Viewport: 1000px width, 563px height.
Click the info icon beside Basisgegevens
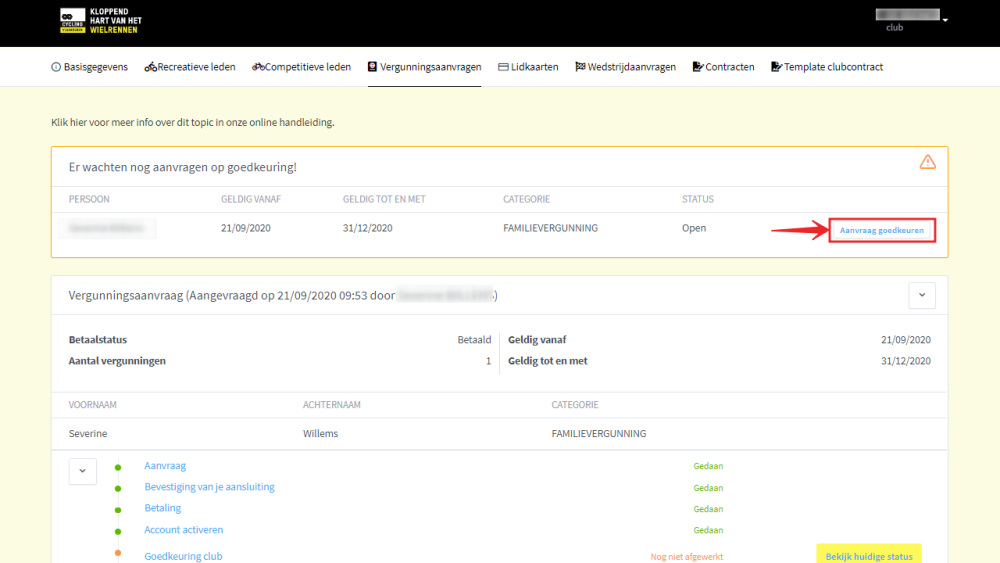coord(56,67)
